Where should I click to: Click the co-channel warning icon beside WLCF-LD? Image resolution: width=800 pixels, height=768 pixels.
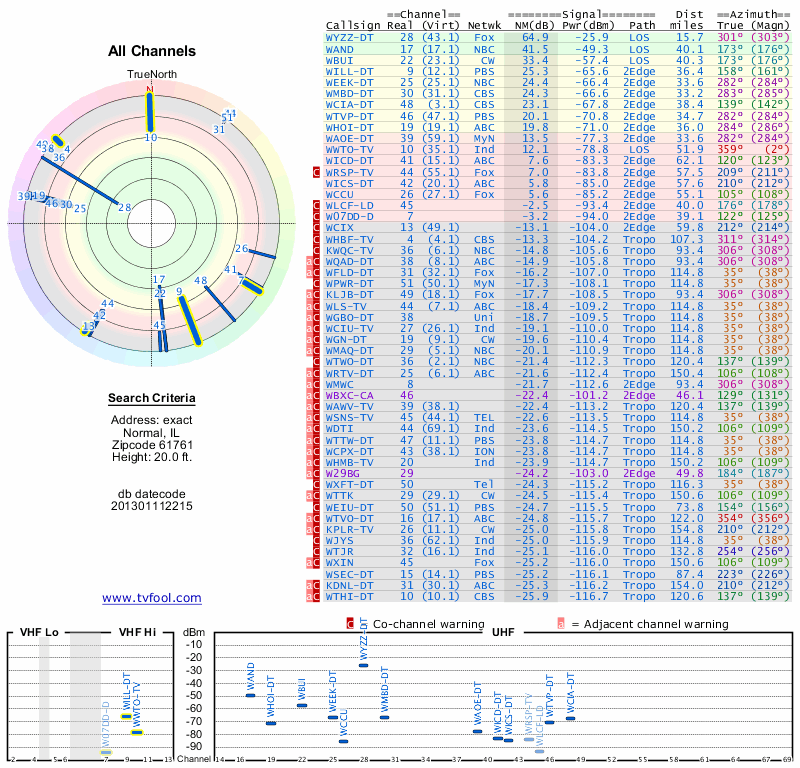[x=316, y=206]
